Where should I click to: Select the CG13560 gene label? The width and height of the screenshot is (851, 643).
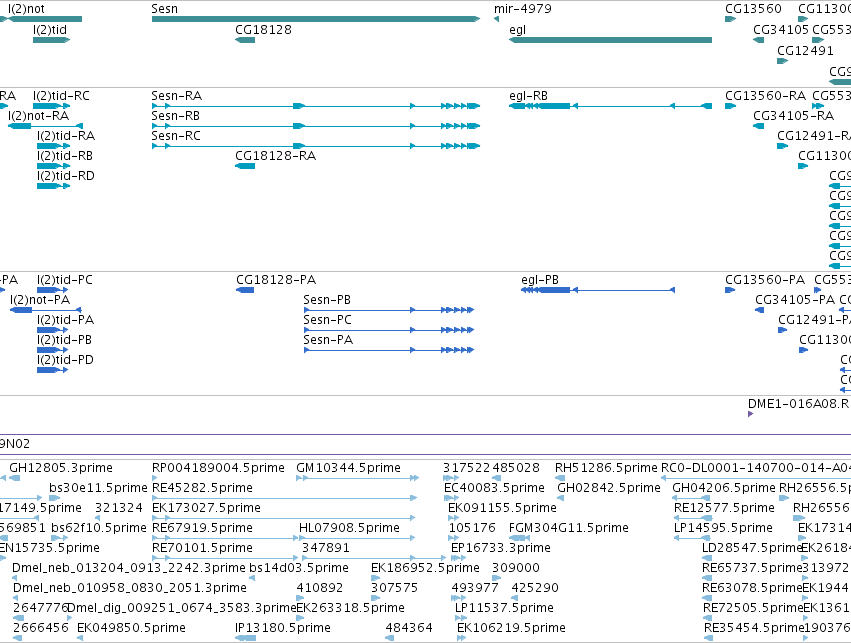[753, 9]
